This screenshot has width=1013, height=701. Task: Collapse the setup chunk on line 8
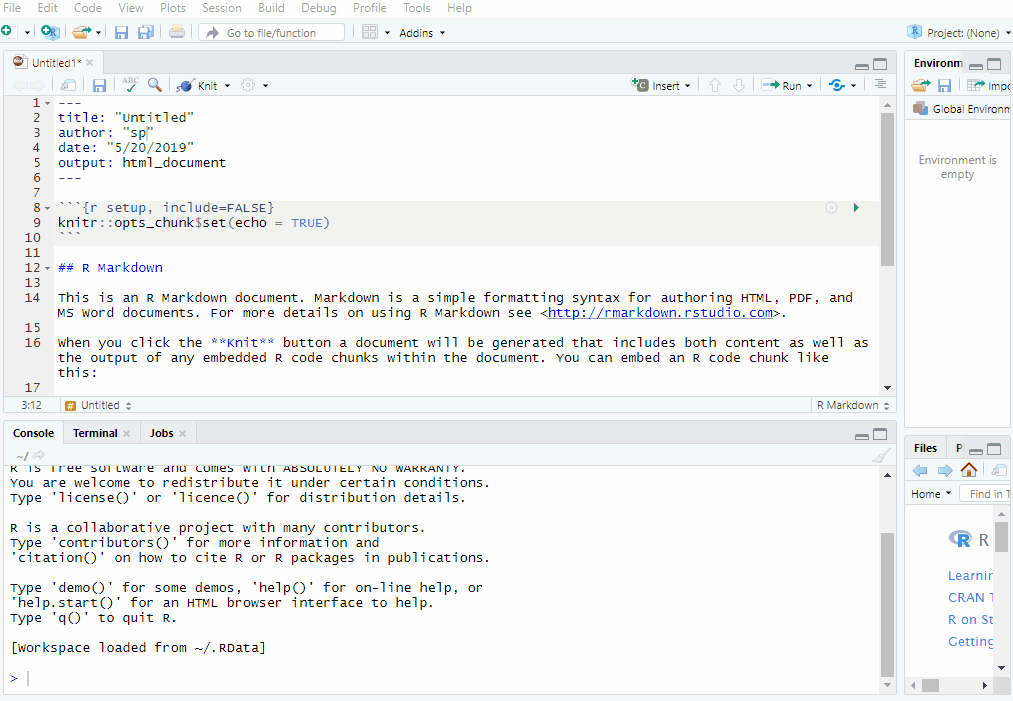coord(48,208)
